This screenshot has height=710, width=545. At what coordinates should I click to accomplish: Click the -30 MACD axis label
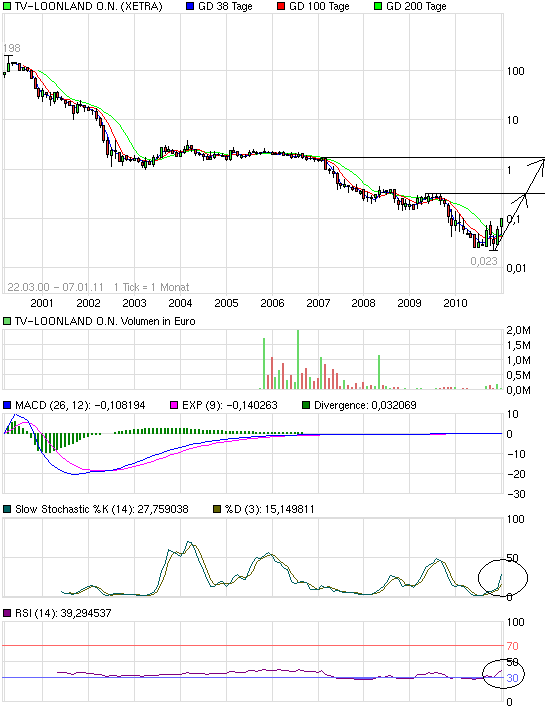click(516, 494)
